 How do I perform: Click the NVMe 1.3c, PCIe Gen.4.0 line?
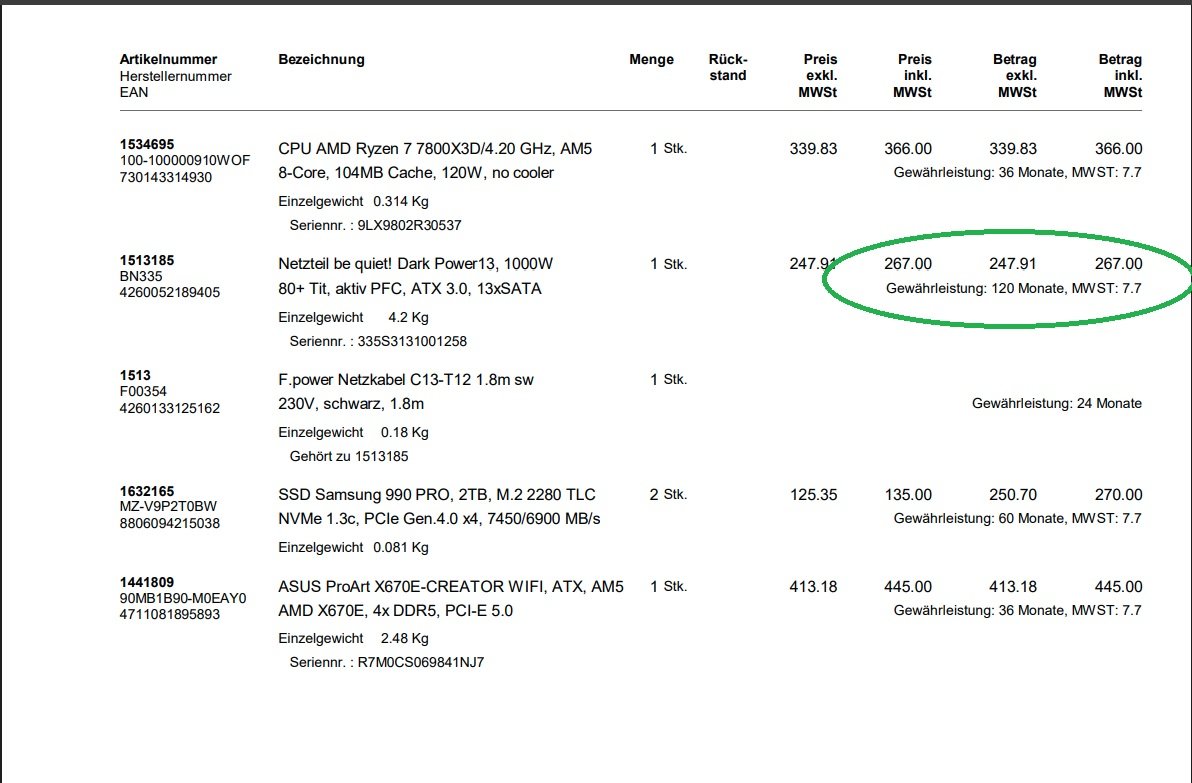click(439, 518)
